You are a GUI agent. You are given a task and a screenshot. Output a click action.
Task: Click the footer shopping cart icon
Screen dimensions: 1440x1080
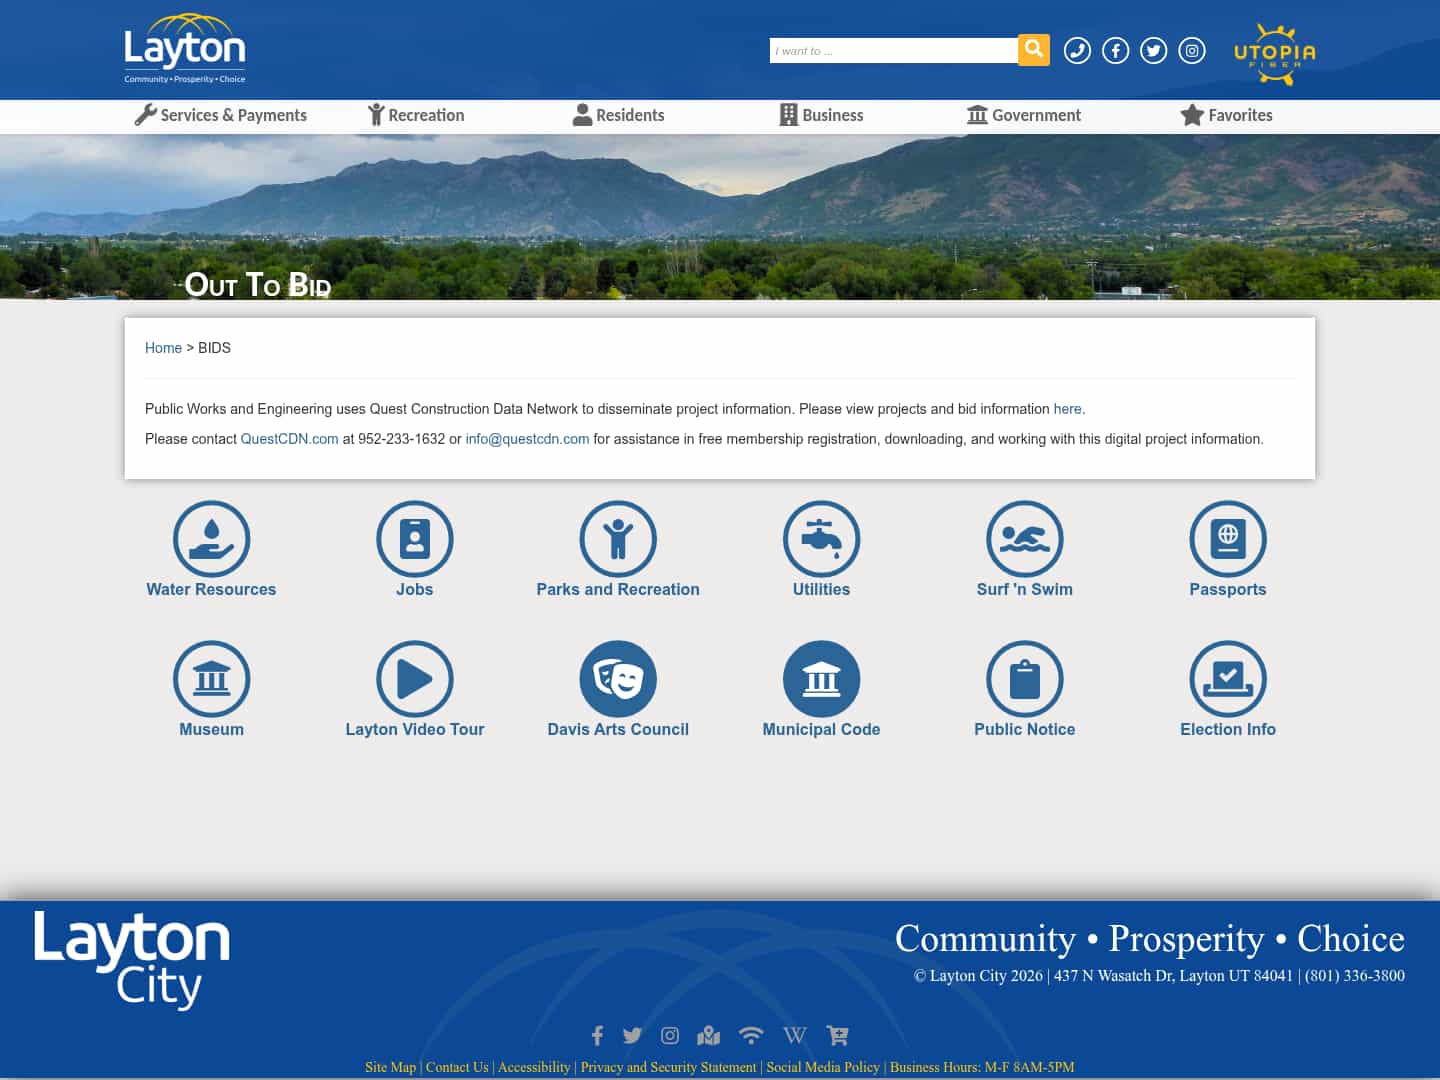tap(837, 1035)
